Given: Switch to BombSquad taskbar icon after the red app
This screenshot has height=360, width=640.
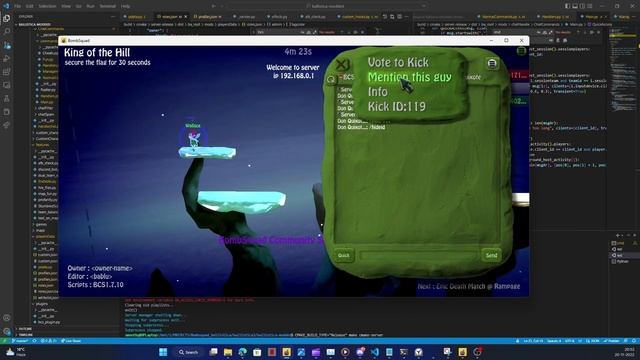Looking at the screenshot, I should [x=287, y=352].
